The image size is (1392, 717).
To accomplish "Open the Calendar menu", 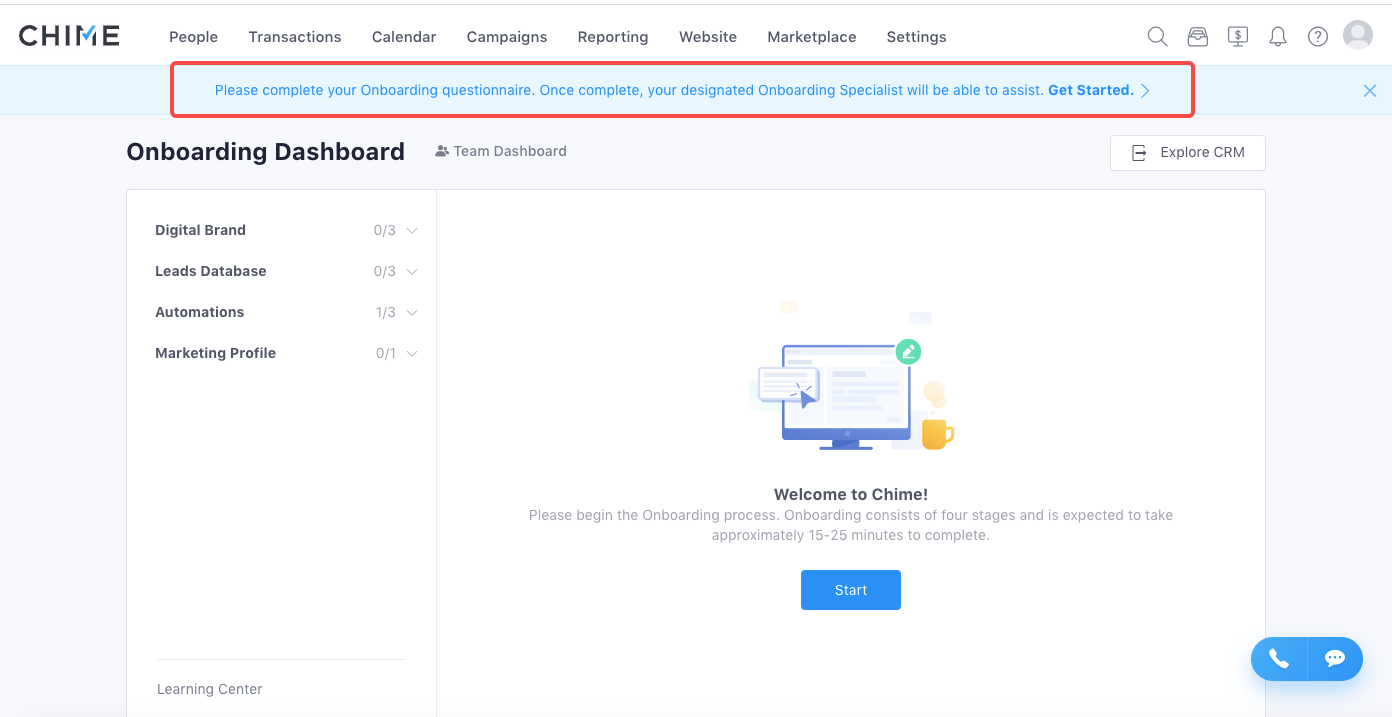I will pos(404,37).
